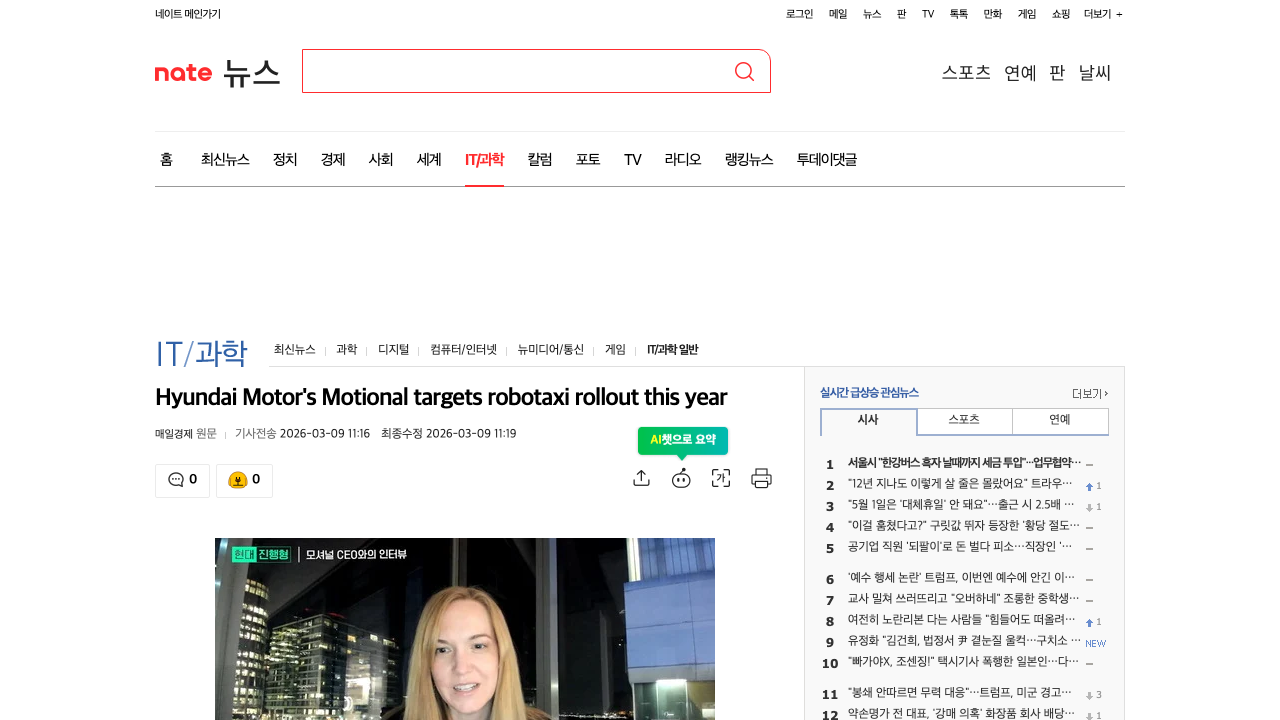Screen dimensions: 1280x720
Task: Open the IT/과학 menu item
Action: 484,159
